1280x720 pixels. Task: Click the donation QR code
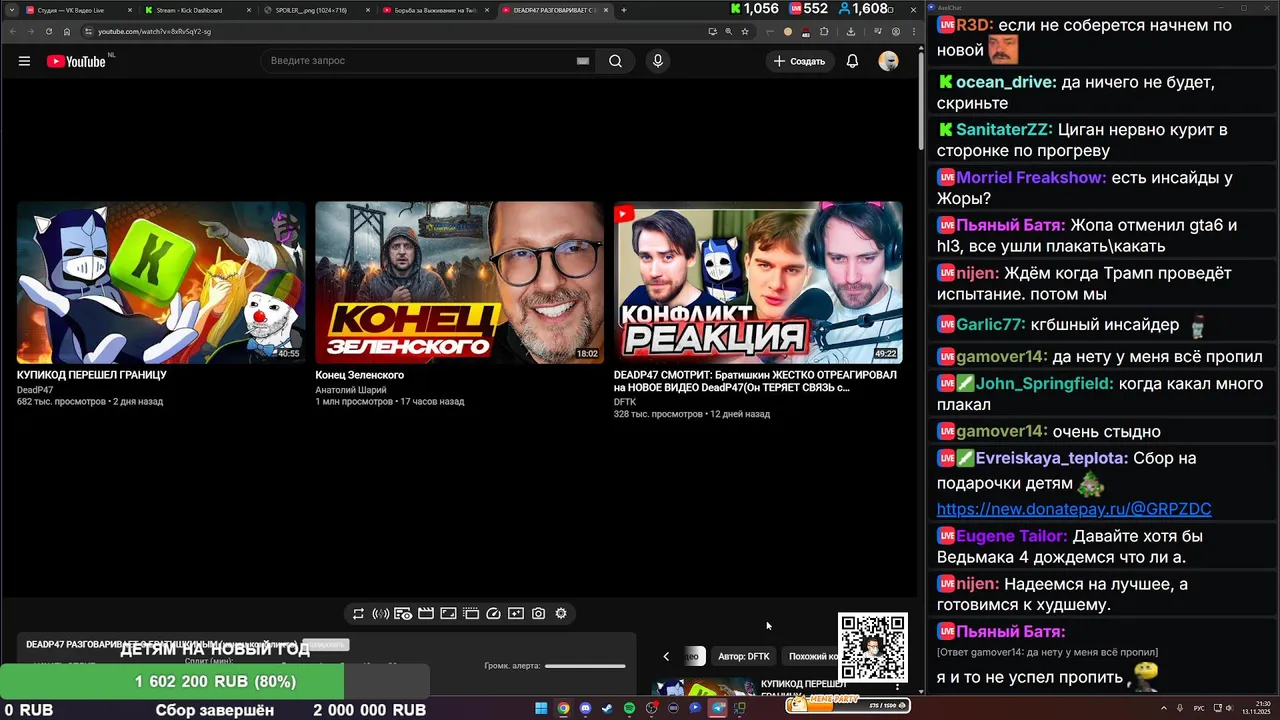pyautogui.click(x=872, y=647)
